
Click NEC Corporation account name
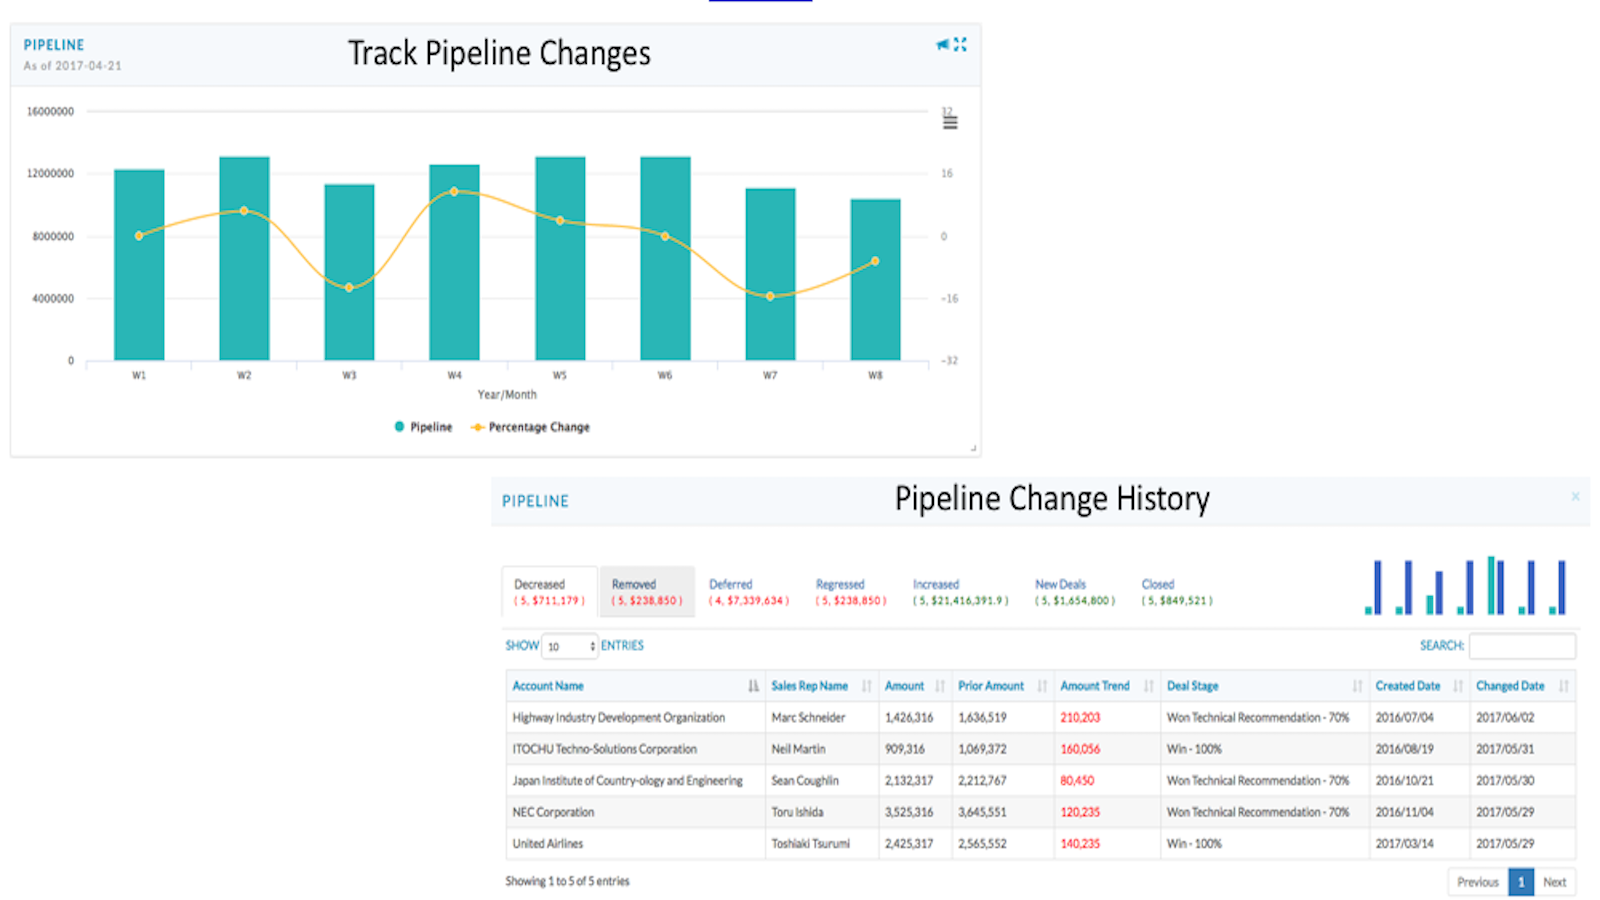(x=553, y=812)
